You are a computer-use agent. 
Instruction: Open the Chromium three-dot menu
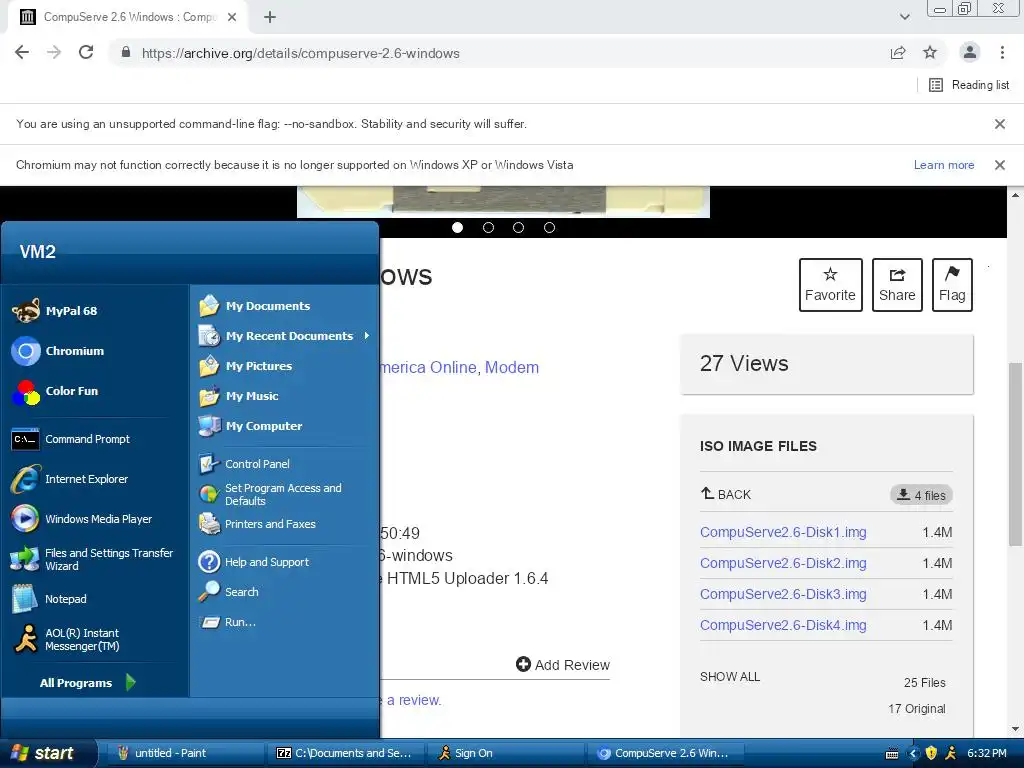tap(1002, 53)
